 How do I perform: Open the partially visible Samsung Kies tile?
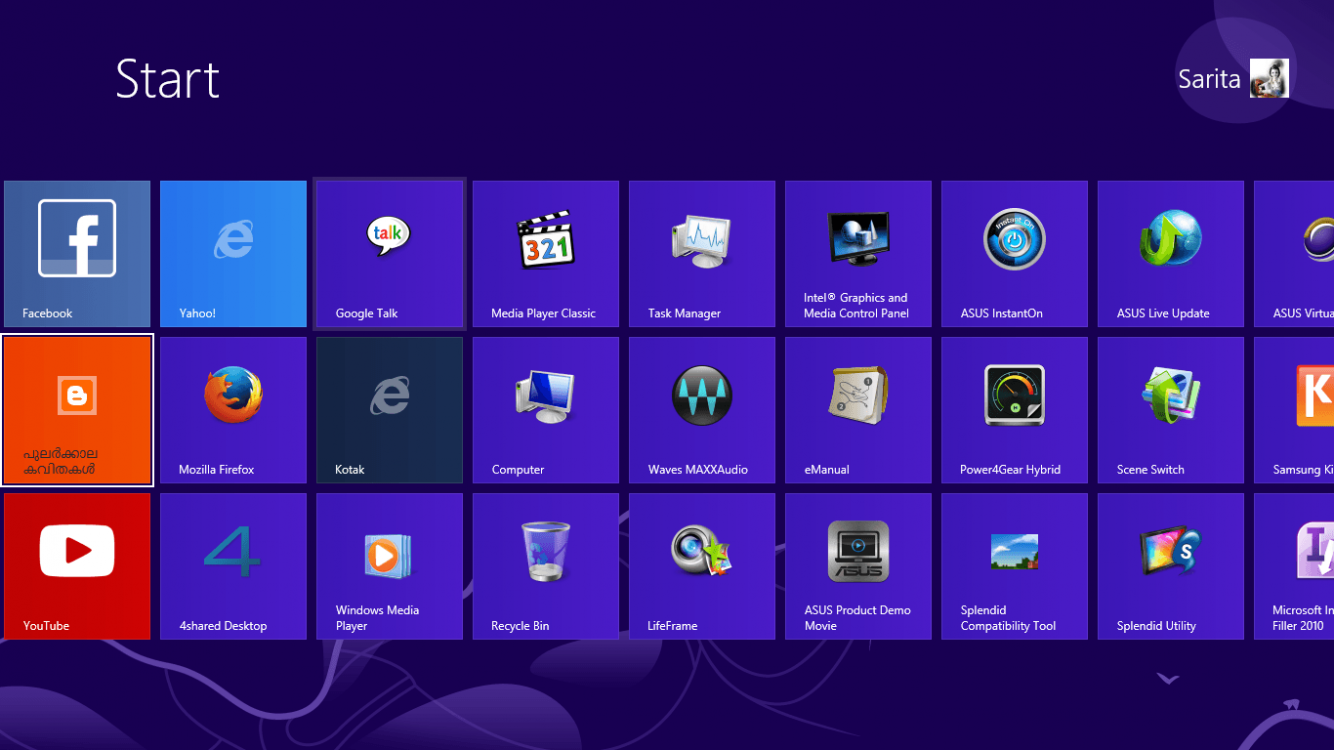click(x=1294, y=410)
